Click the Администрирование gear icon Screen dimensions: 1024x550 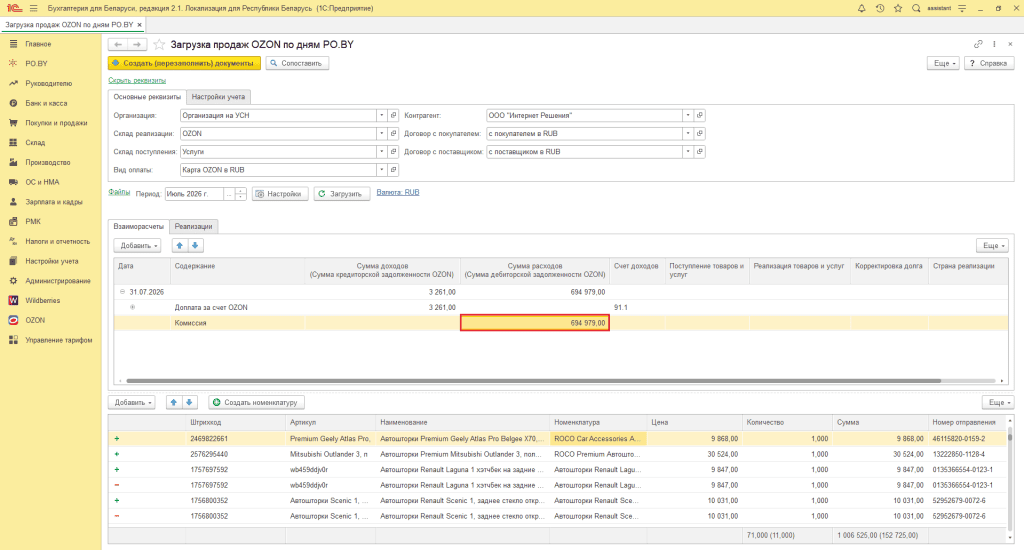[13, 281]
